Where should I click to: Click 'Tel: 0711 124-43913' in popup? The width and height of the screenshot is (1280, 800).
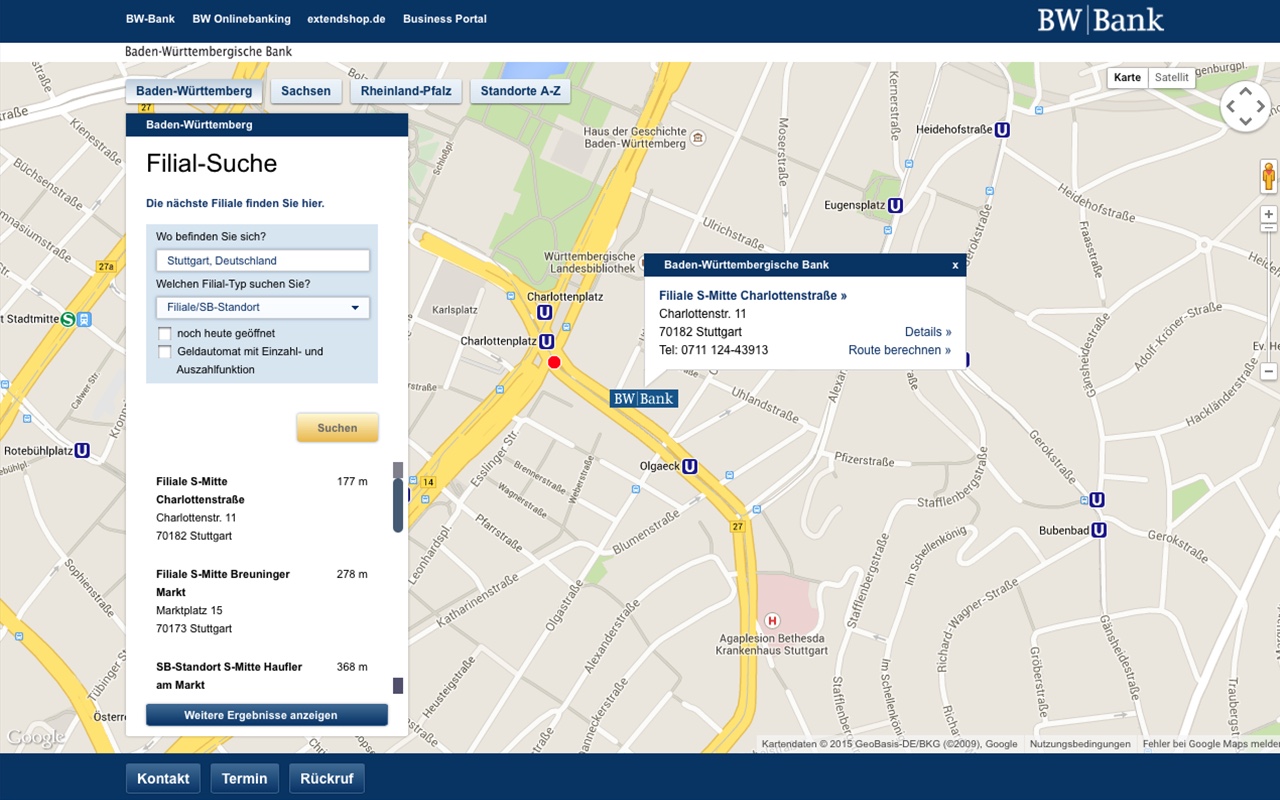coord(714,350)
